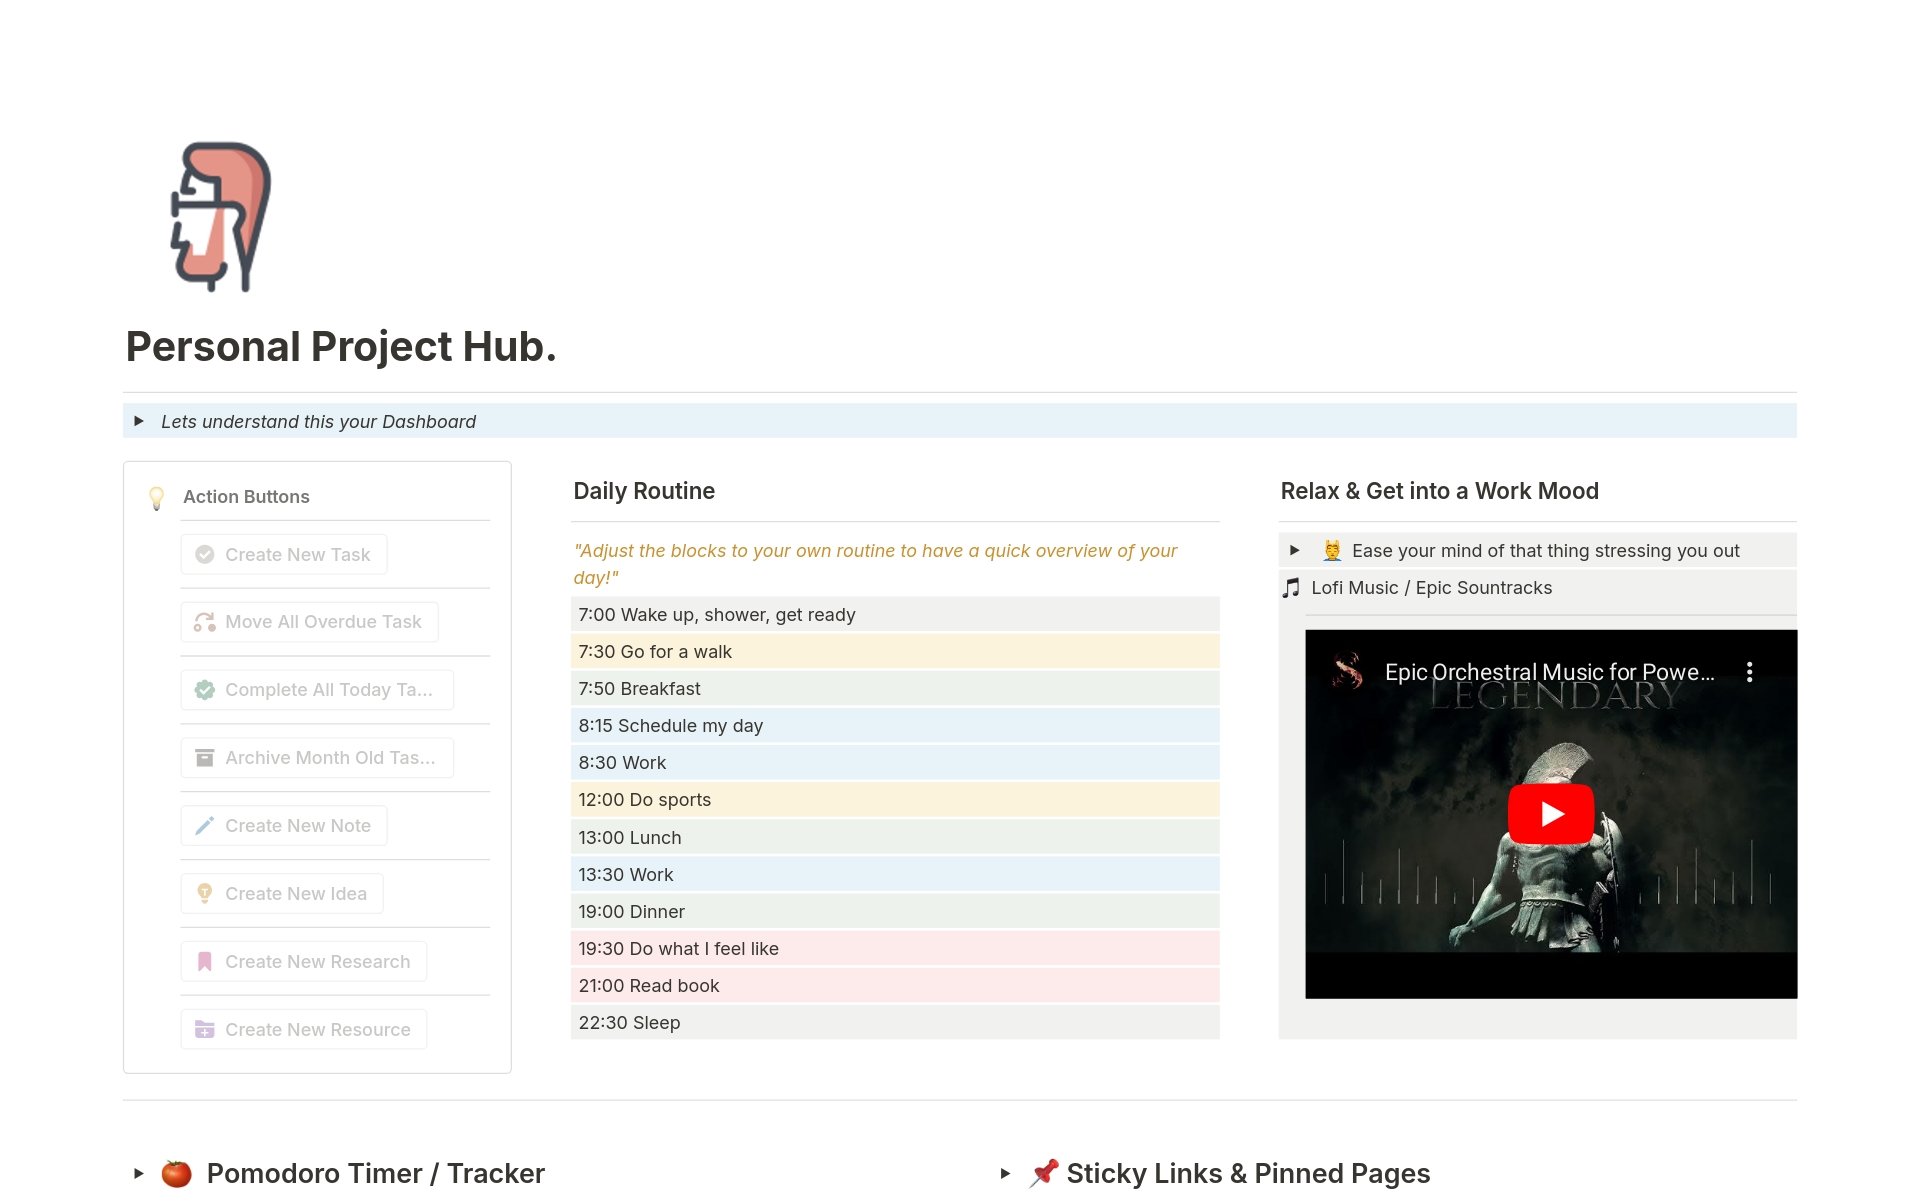Viewport: 1920px width, 1199px height.
Task: Click the yellow '12:00 Do sports' routine block
Action: tap(894, 800)
